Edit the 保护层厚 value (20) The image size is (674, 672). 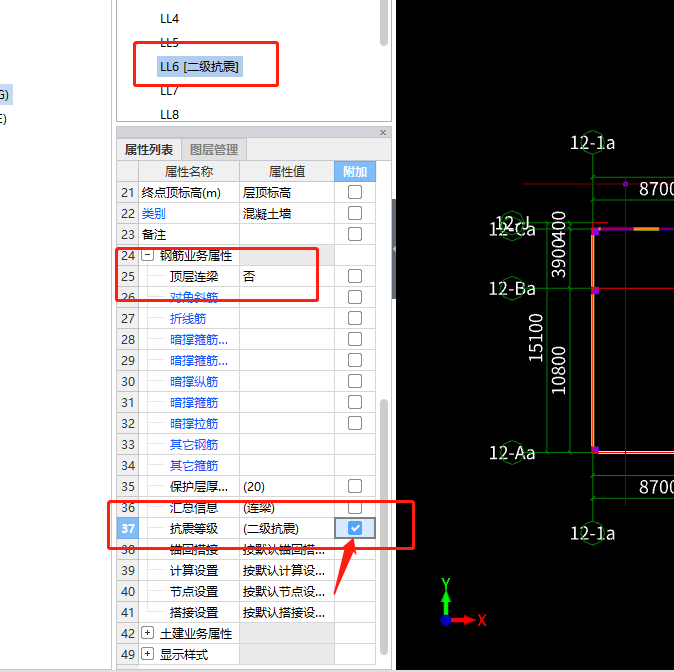click(x=287, y=486)
